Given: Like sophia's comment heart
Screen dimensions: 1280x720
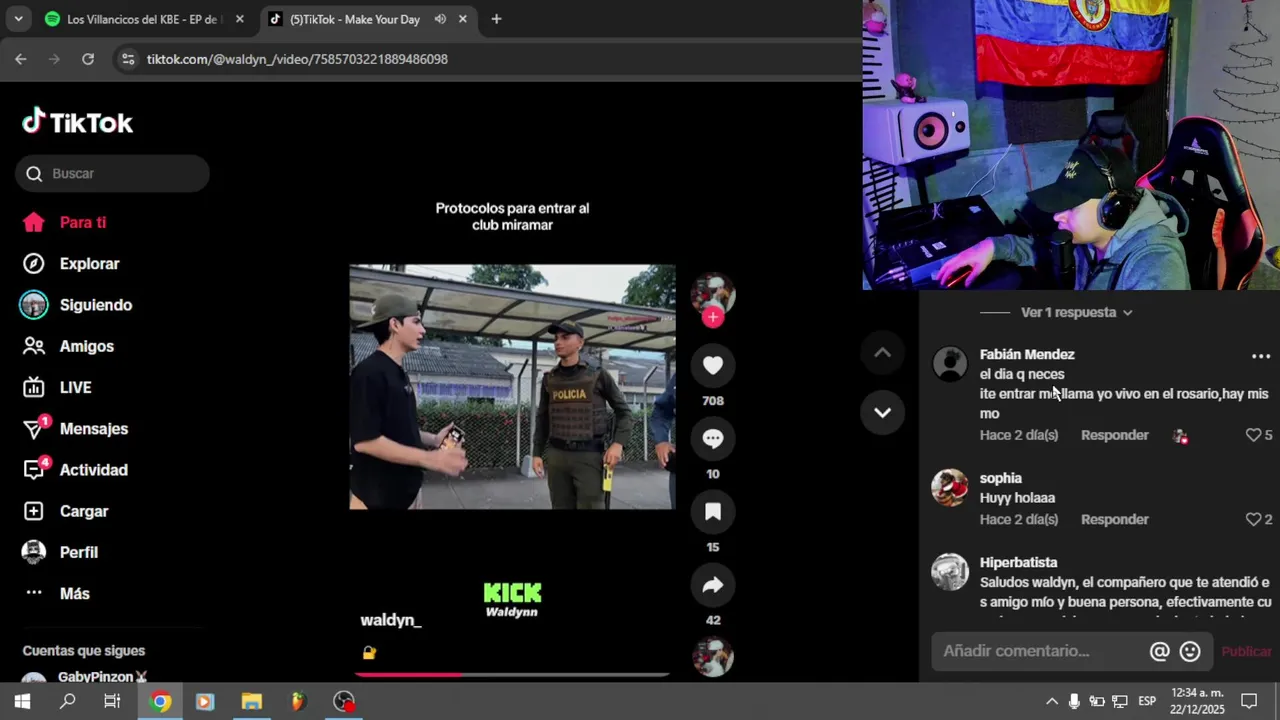Looking at the screenshot, I should click(x=1253, y=519).
